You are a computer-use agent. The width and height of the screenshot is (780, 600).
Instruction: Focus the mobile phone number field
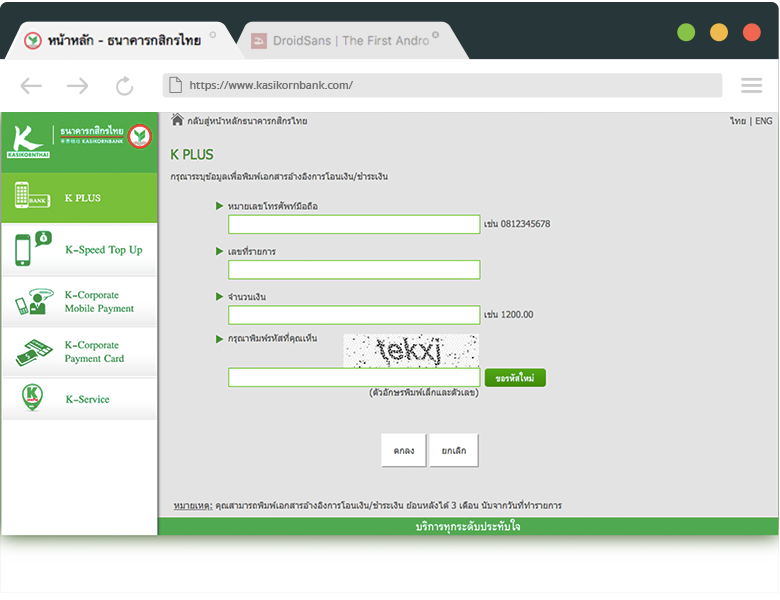(x=354, y=224)
